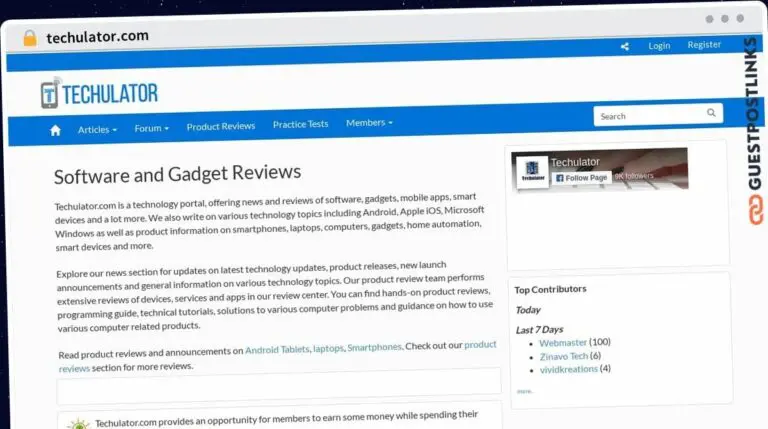Follow the product reviews link

[480, 345]
